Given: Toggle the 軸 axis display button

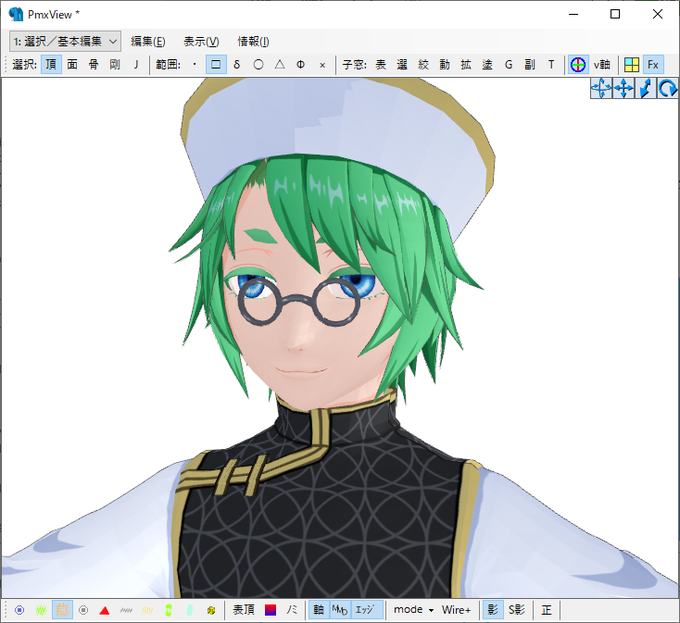Looking at the screenshot, I should tap(319, 610).
